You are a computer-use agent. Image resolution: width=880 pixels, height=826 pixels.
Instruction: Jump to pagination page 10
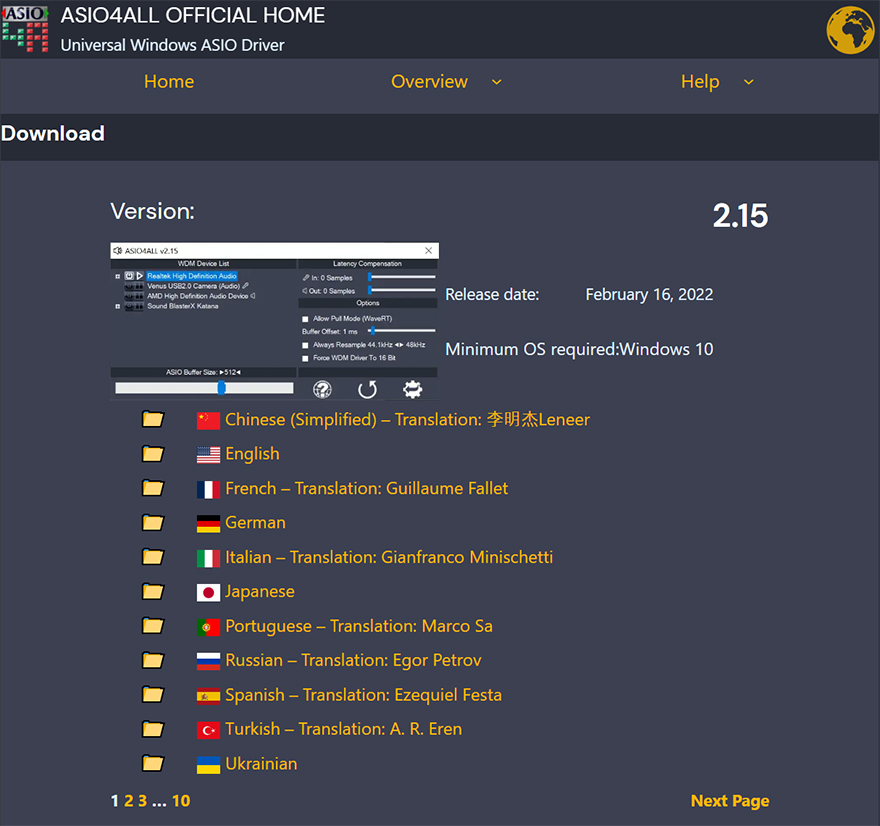[181, 801]
